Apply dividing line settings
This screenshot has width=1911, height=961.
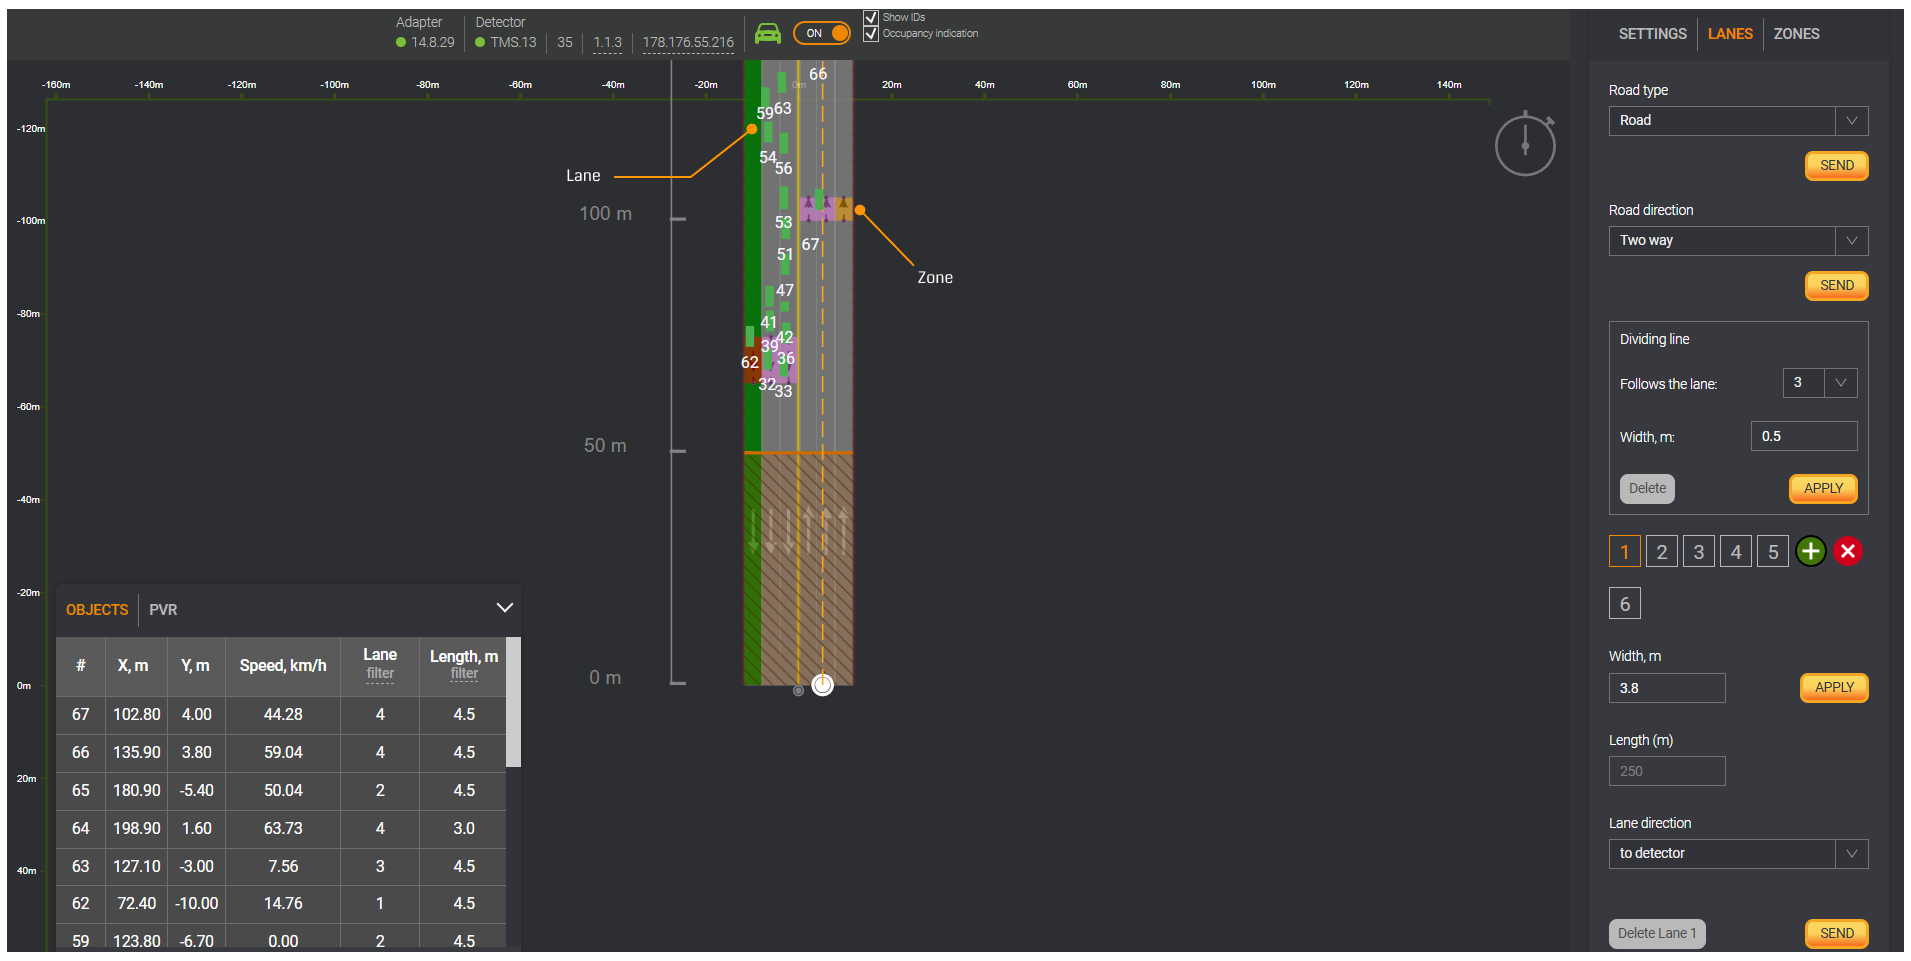(1823, 489)
